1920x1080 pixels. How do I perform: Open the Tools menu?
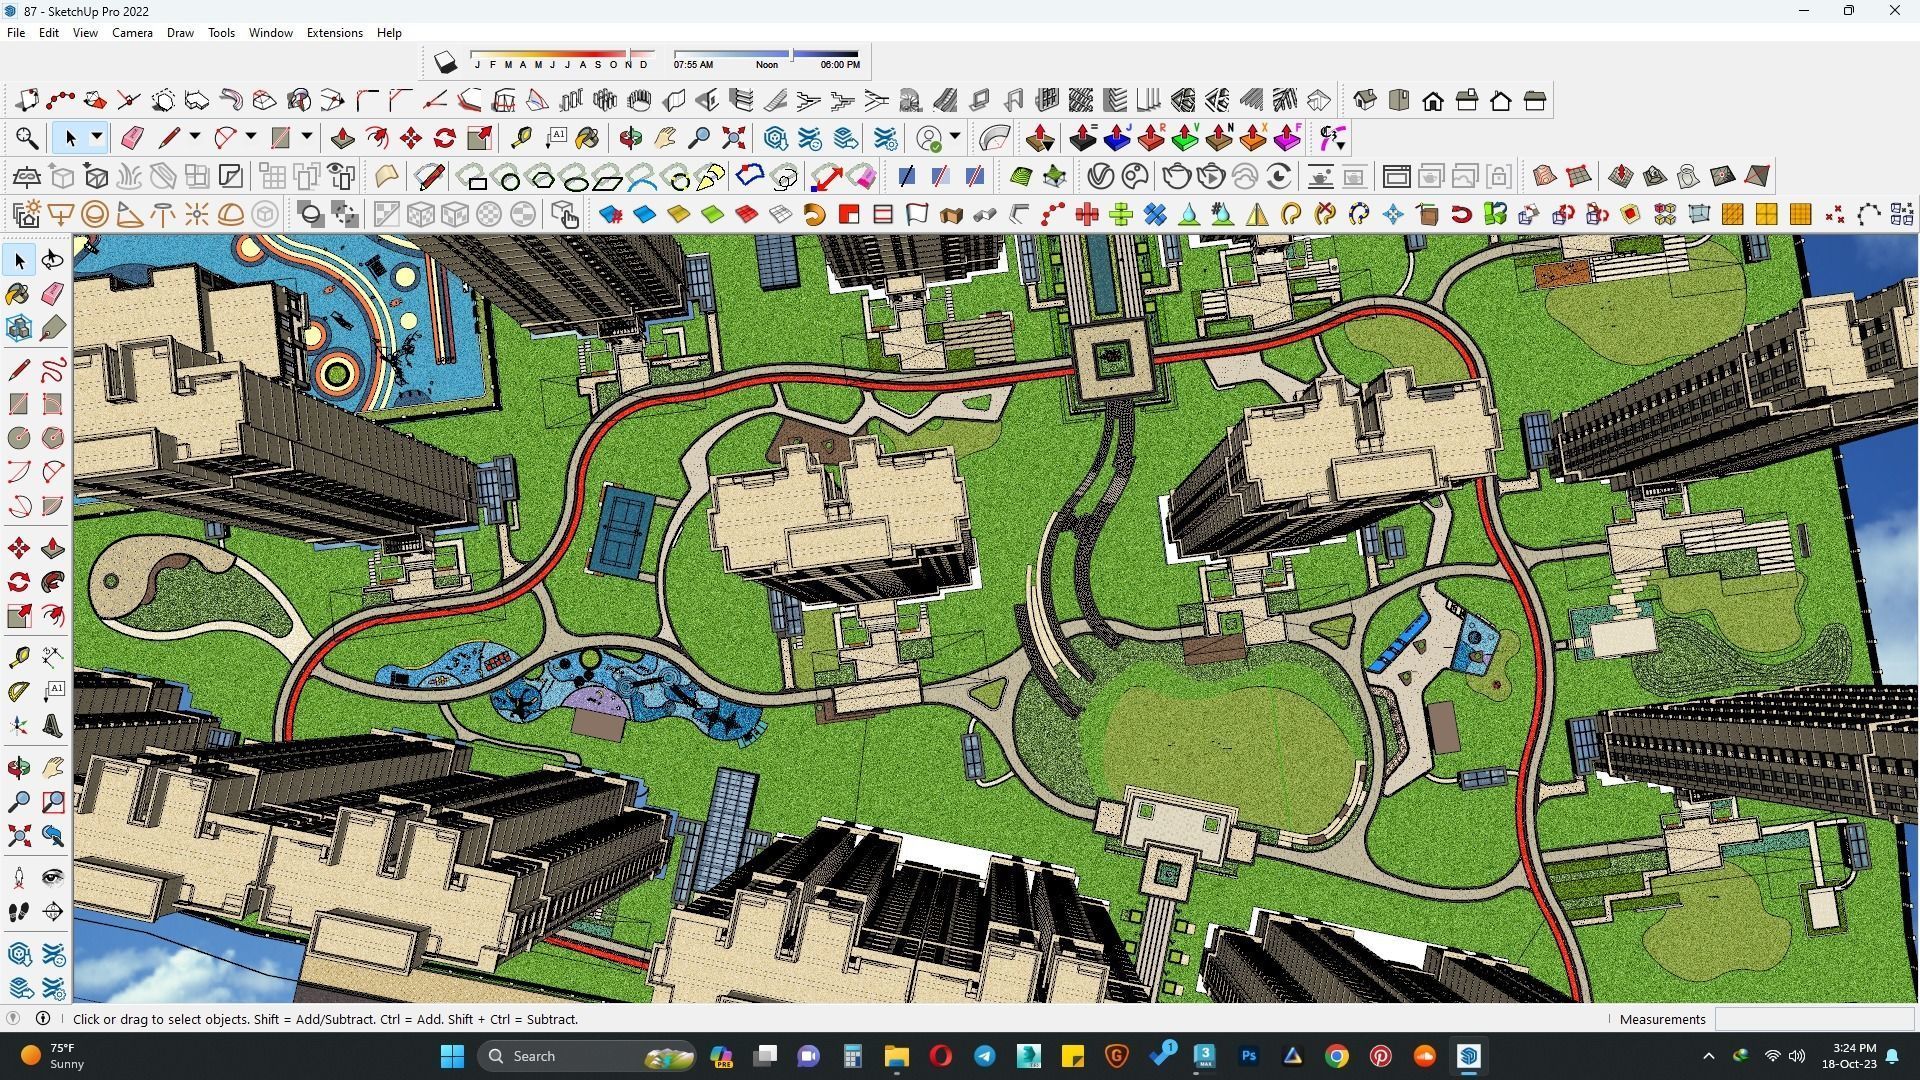221,33
